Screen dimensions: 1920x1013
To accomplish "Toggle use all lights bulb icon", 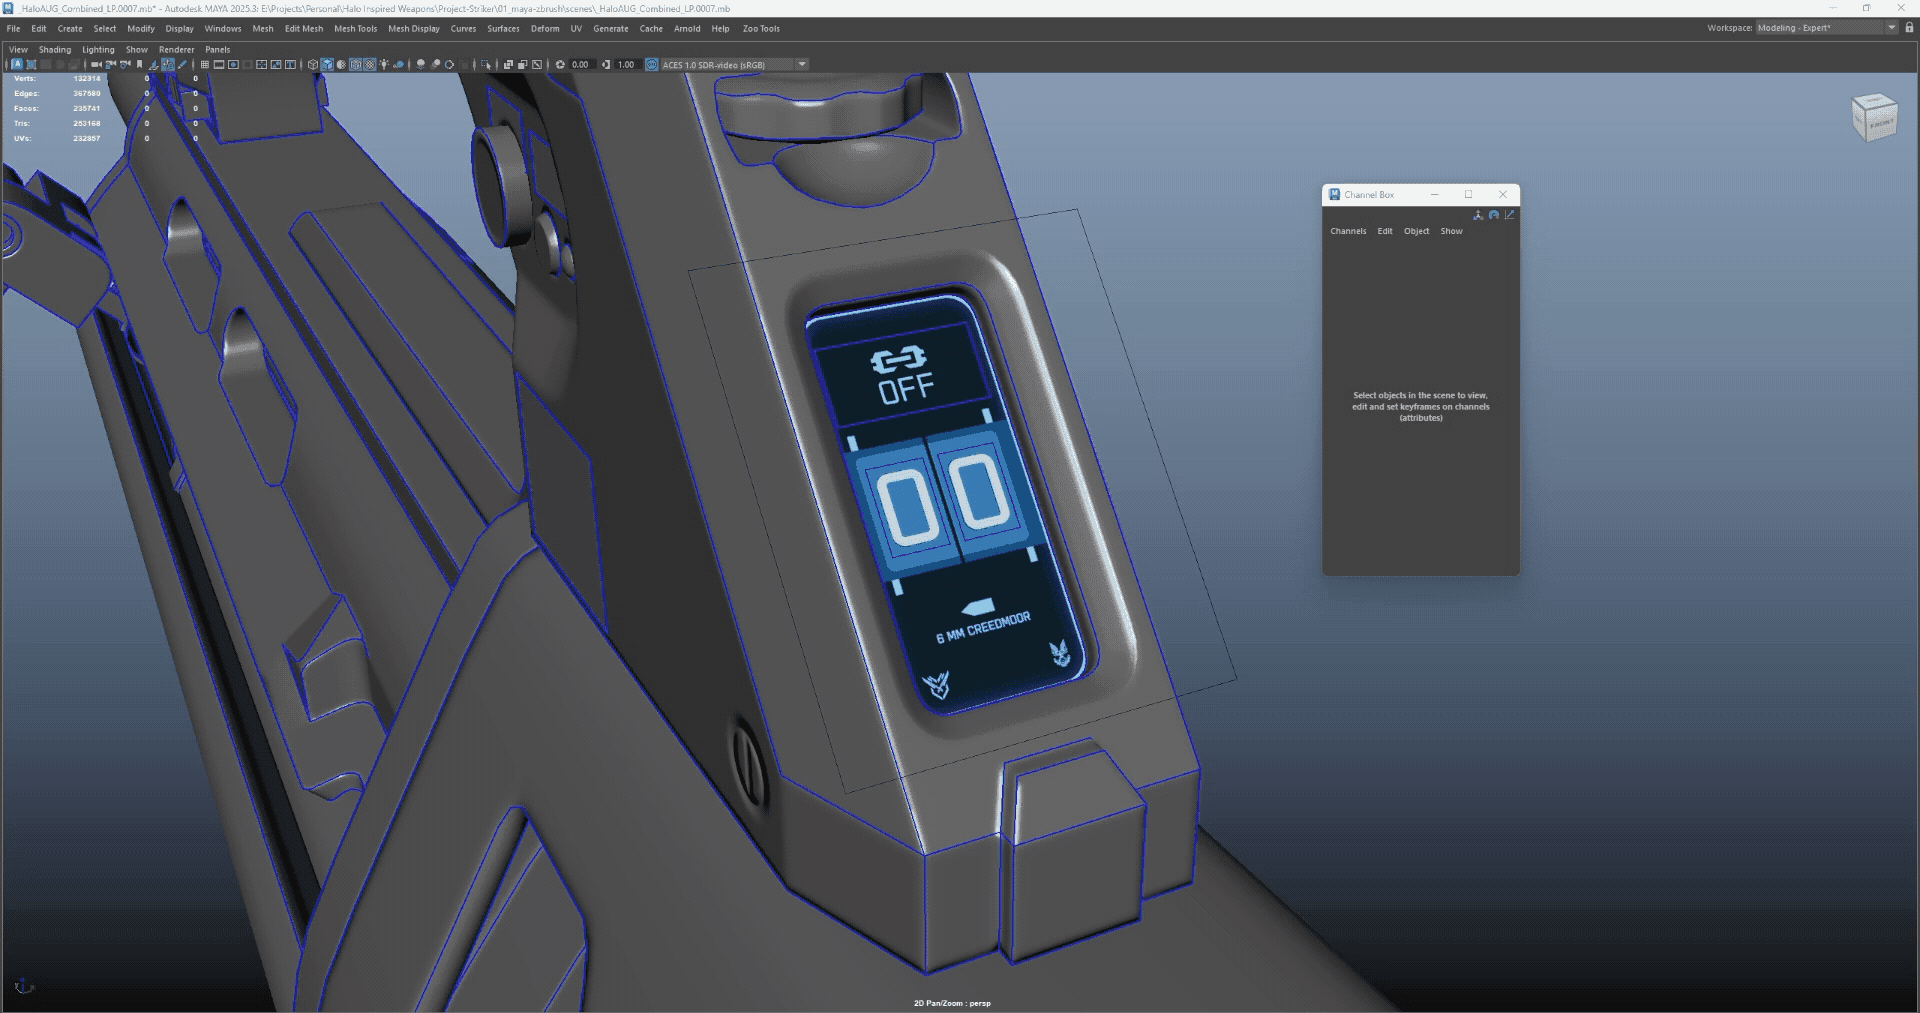I will [x=384, y=64].
